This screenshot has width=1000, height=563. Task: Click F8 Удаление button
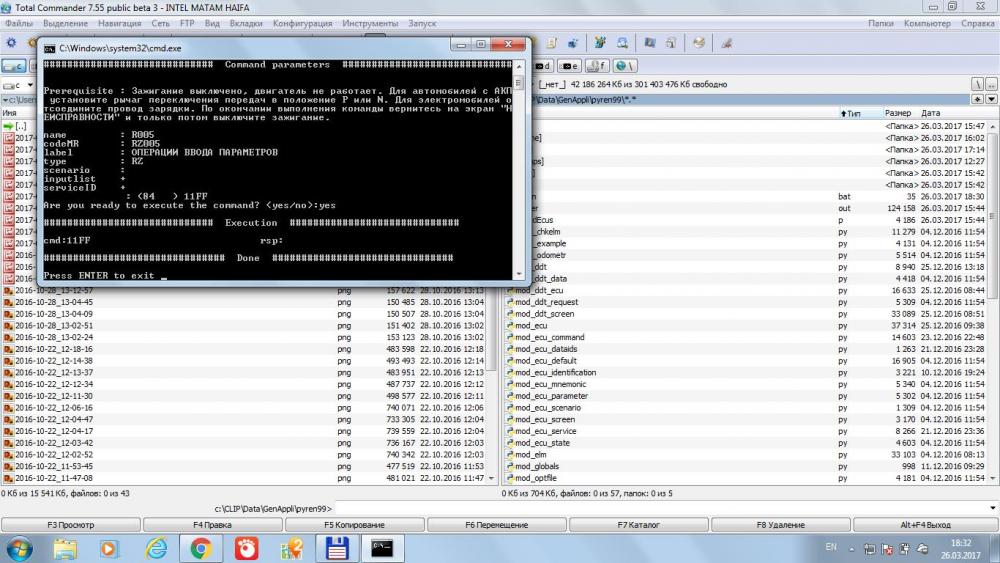[781, 525]
